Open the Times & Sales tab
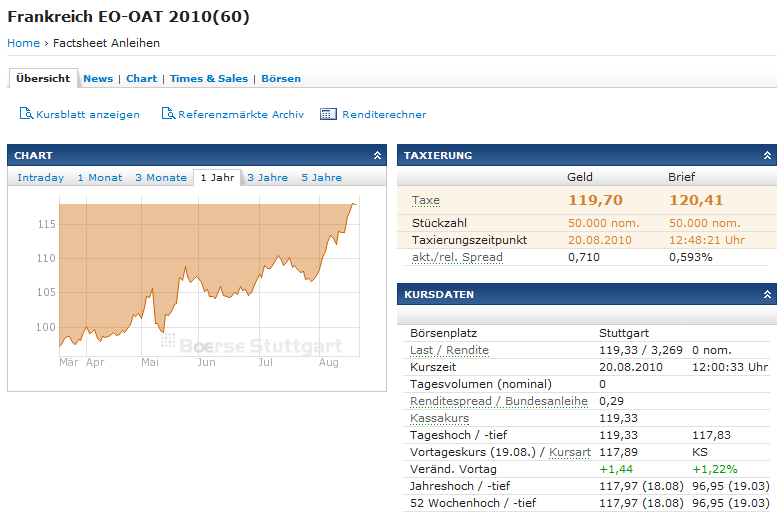Screen dimensions: 784x520 pos(209,78)
